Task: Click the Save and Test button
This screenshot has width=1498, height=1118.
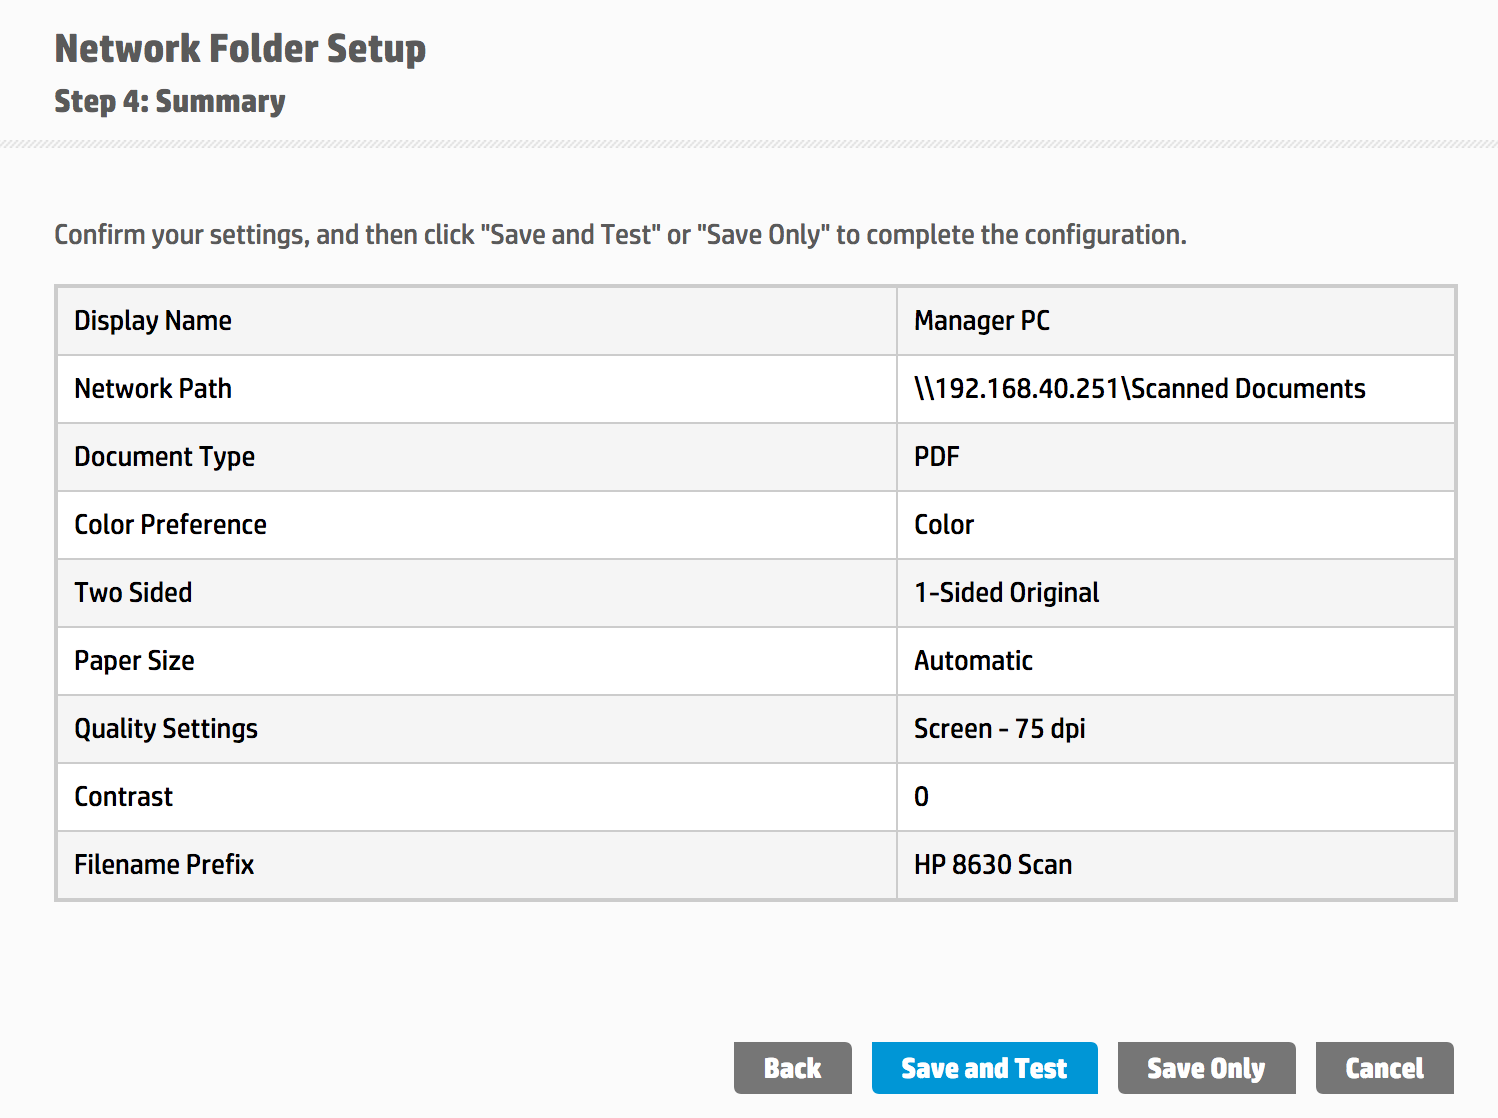Action: 984,1068
